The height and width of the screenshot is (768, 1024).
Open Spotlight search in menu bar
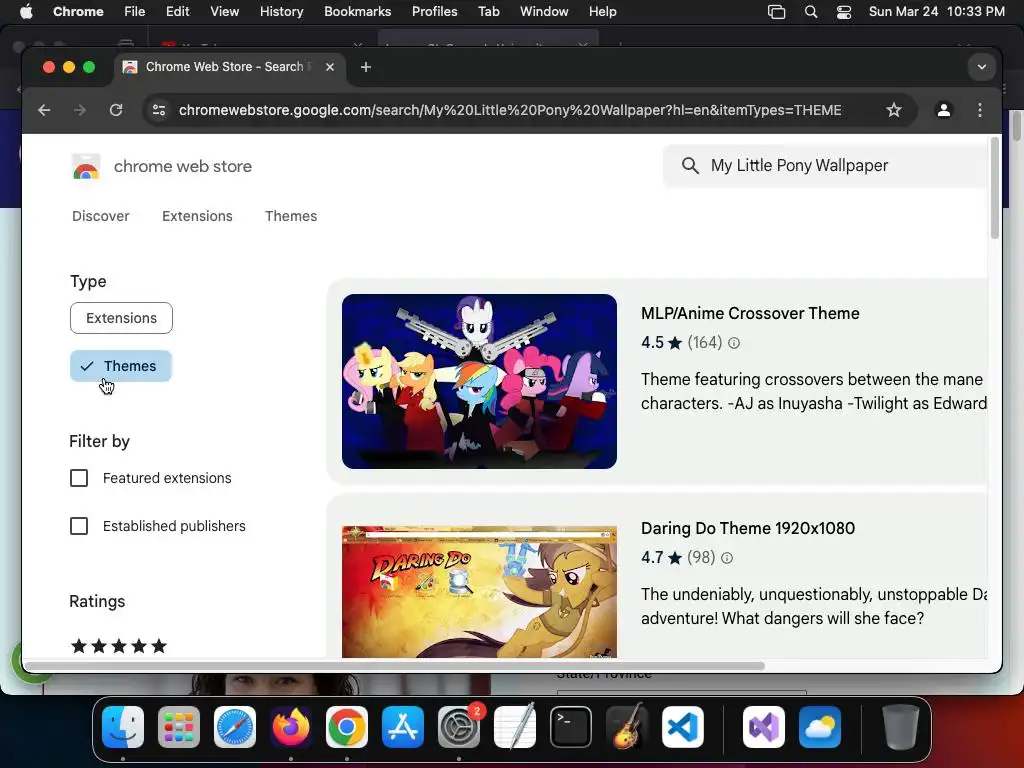pos(810,12)
